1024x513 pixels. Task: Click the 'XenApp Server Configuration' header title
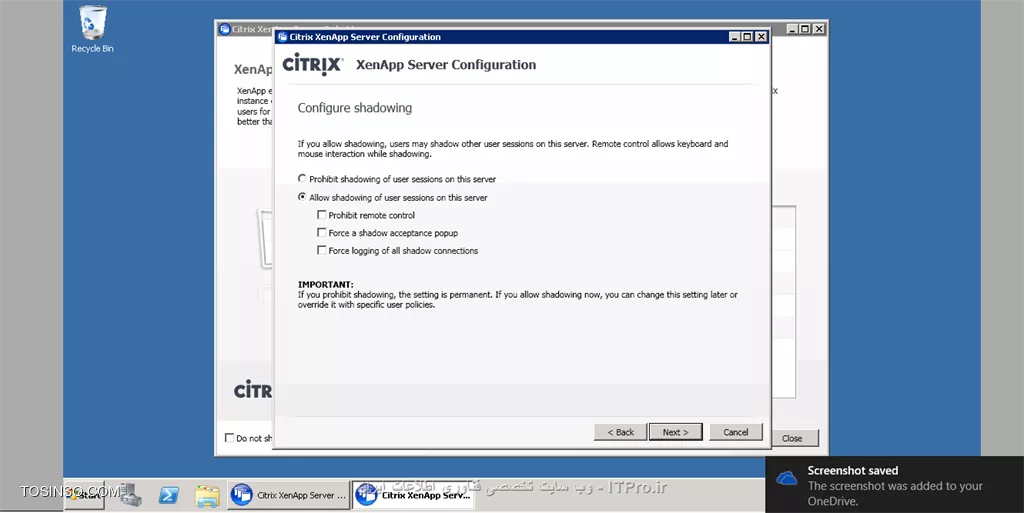coord(446,65)
